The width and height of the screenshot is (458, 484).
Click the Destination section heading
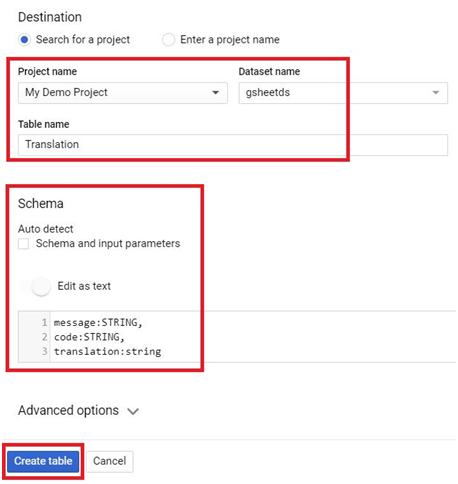click(50, 17)
